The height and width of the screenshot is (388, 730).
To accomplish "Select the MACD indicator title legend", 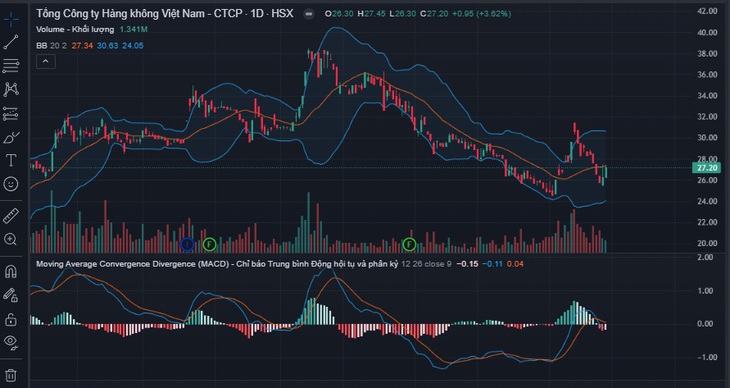I will (x=217, y=264).
